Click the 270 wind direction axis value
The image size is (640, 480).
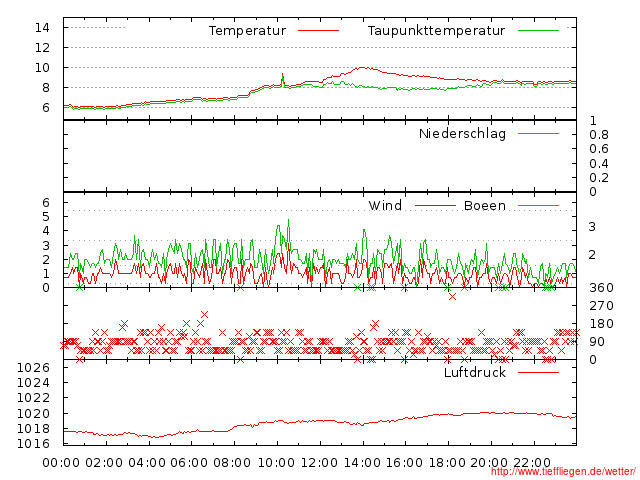(601, 306)
